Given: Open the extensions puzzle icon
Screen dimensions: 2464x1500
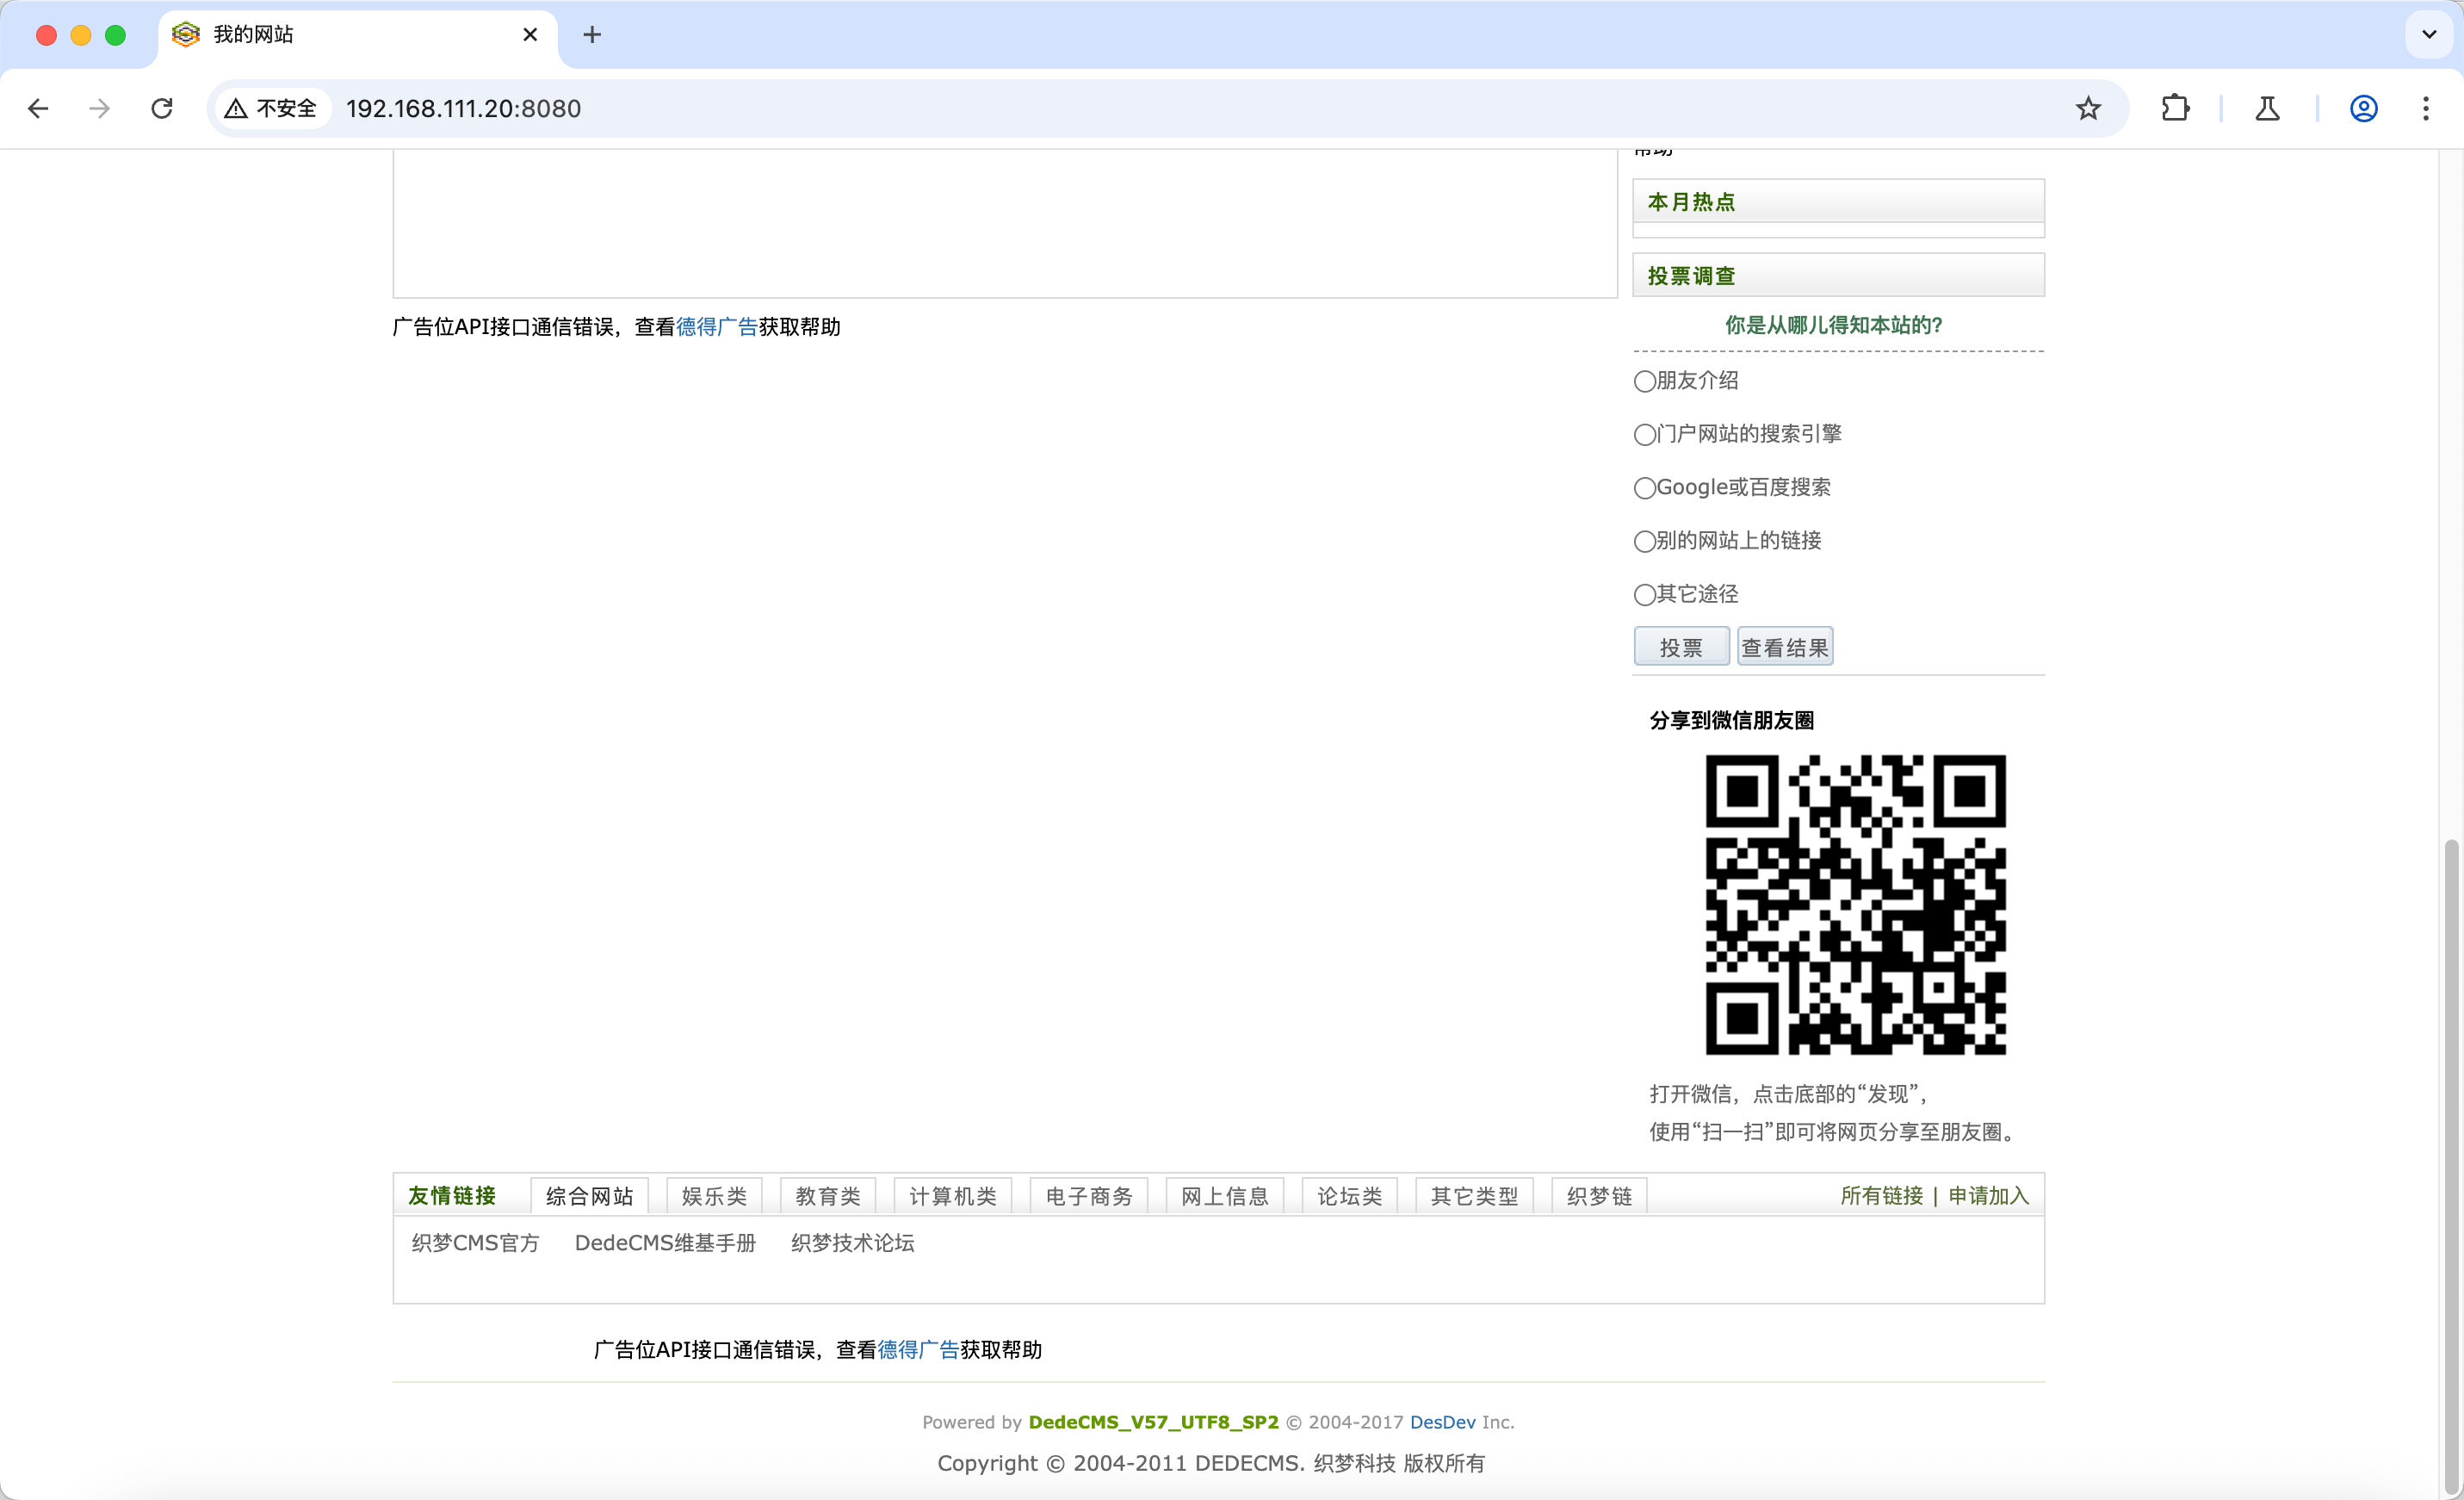Looking at the screenshot, I should pyautogui.click(x=2174, y=108).
